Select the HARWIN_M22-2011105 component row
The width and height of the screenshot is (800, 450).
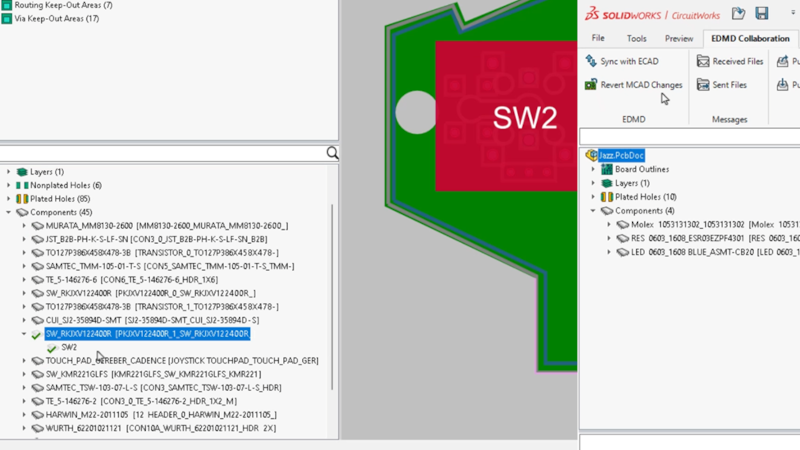161,415
